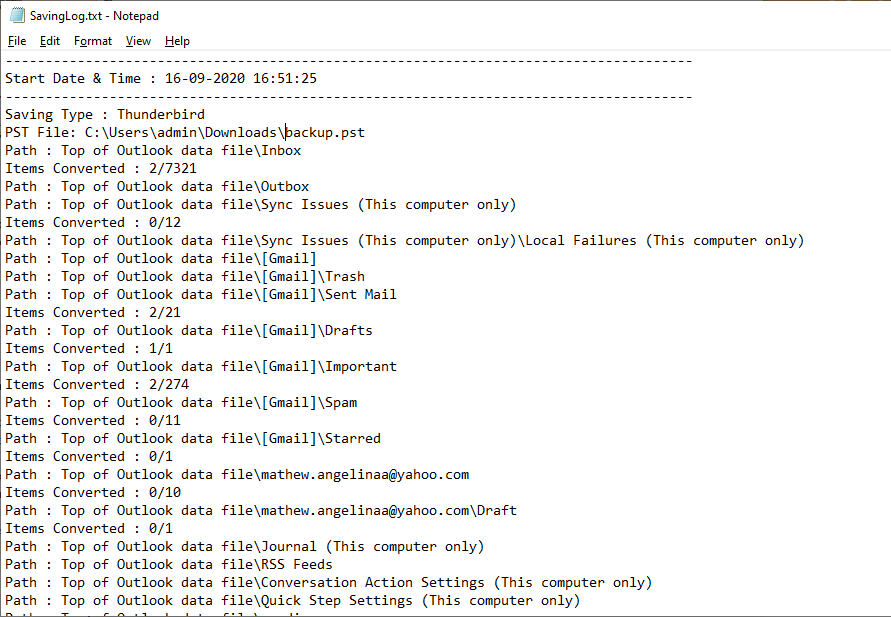Click the Quick Step Settings path line

[293, 601]
